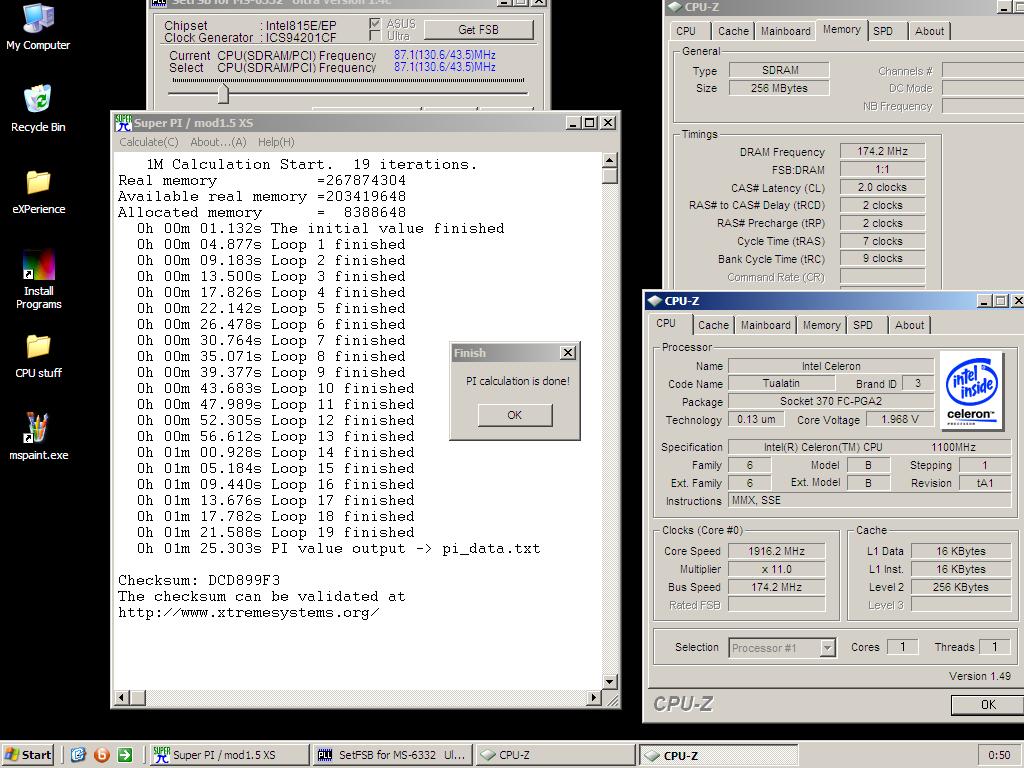Click the xtremesystems.org URL text
The image size is (1024, 768).
(248, 613)
